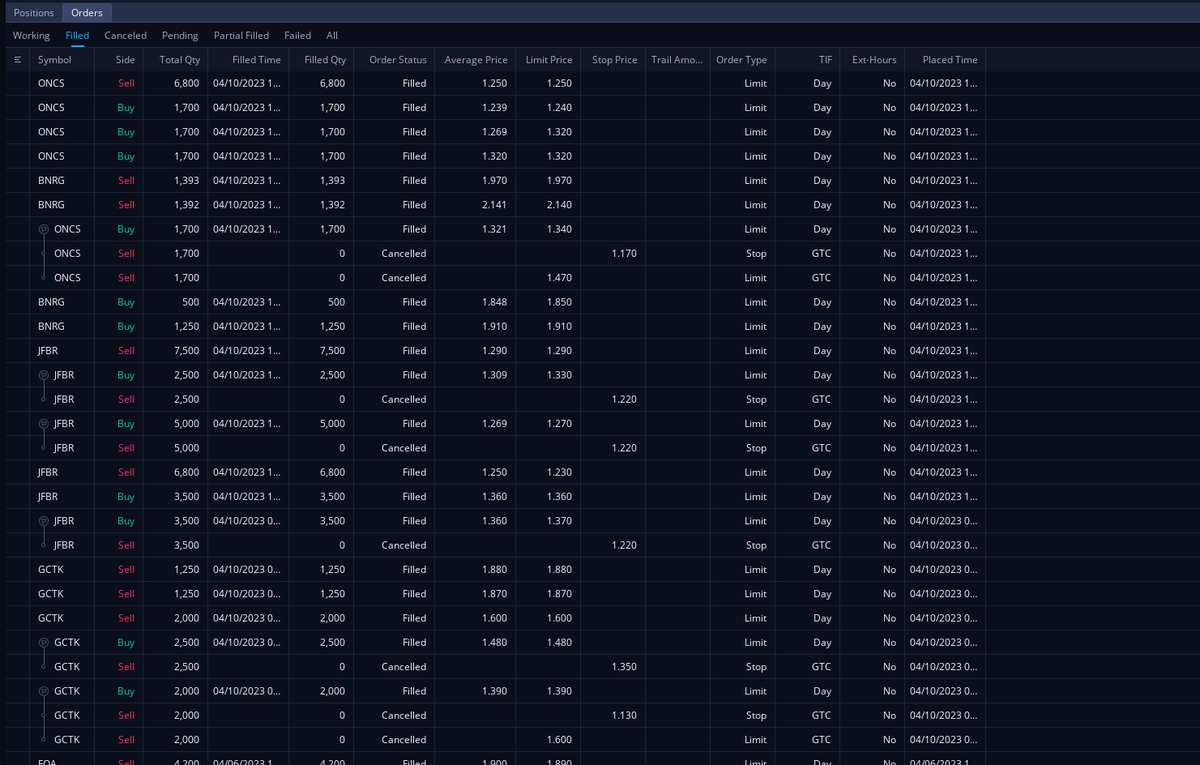
Task: Switch to the Positions tab
Action: pos(33,13)
